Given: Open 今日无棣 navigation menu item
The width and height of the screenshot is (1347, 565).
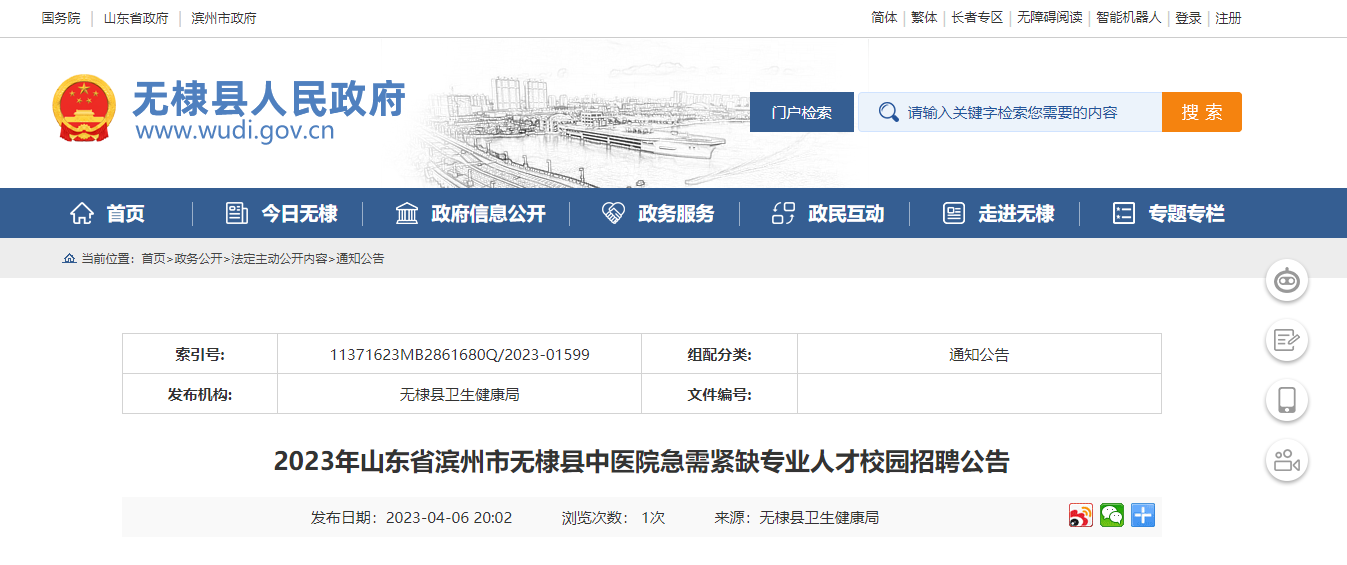Looking at the screenshot, I should [x=299, y=213].
